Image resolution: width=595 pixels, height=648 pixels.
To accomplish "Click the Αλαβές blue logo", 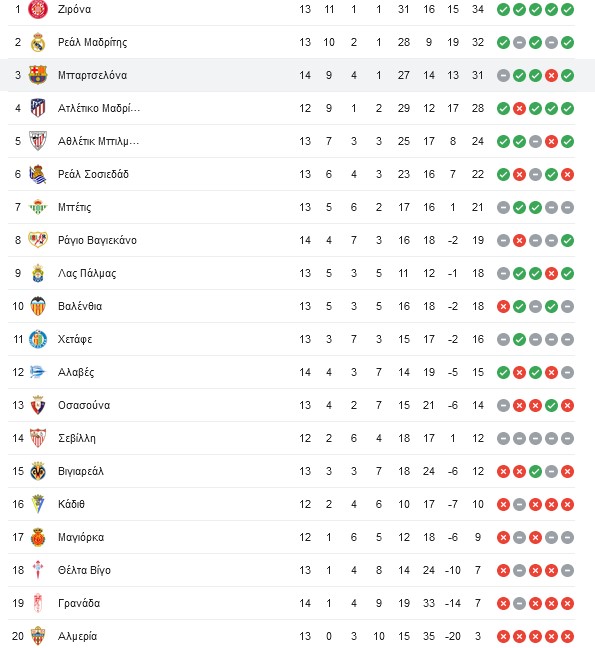I will (38, 372).
